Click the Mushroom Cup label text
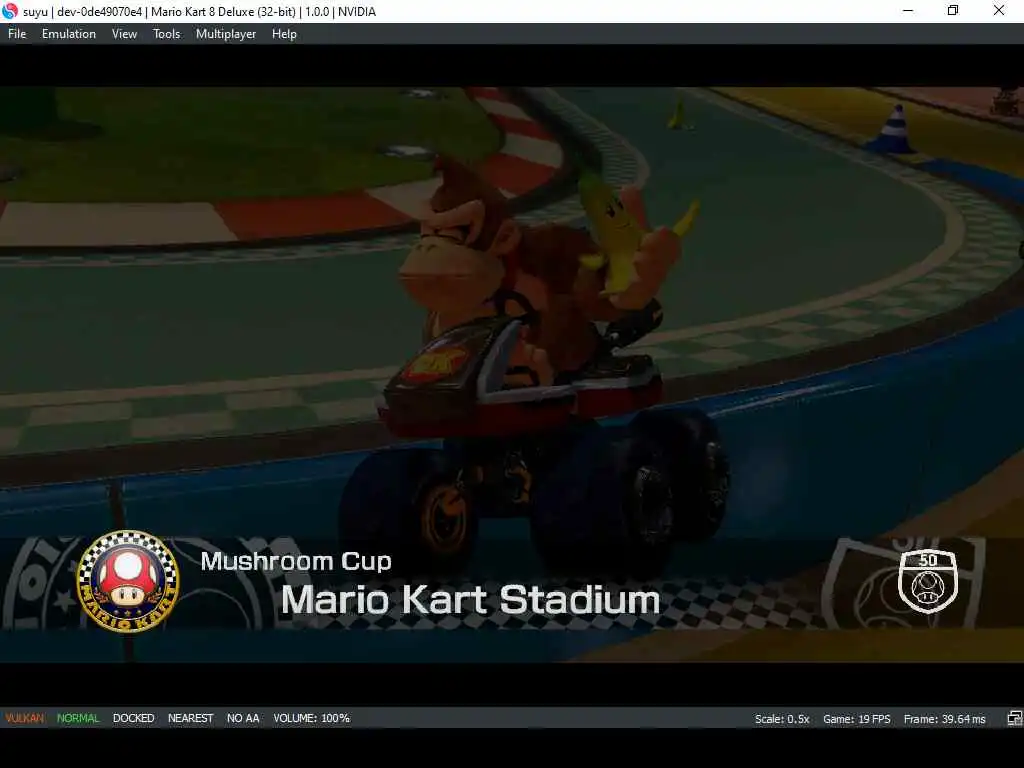Viewport: 1024px width, 768px height. [x=296, y=562]
